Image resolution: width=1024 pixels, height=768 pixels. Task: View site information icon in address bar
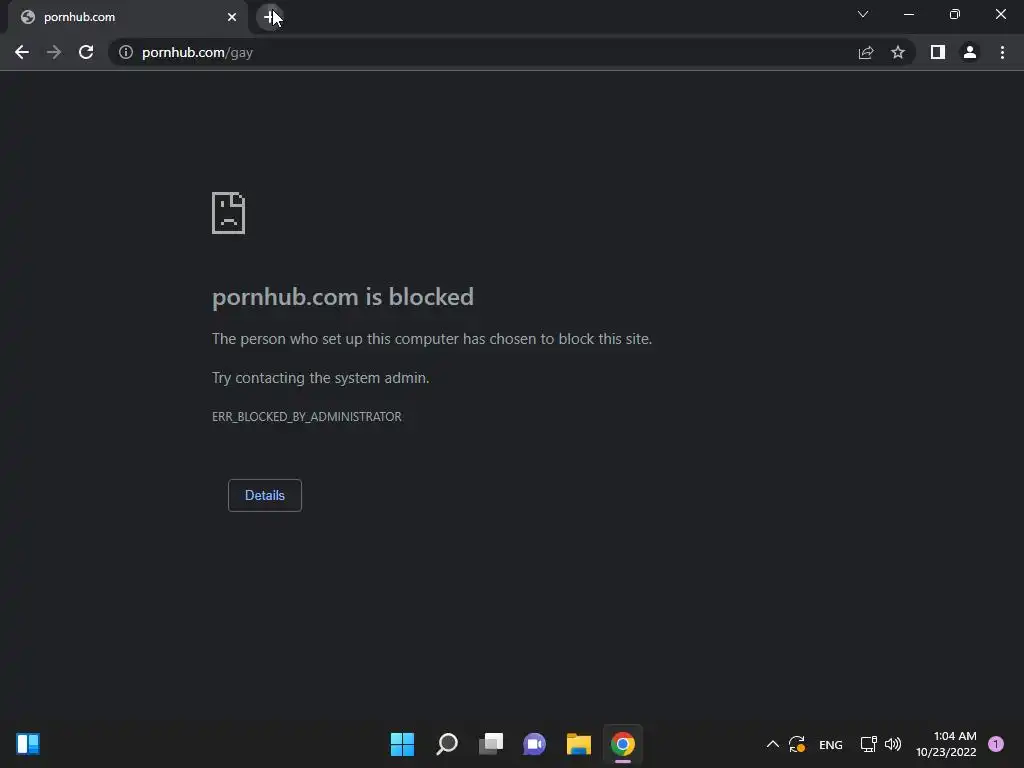point(125,52)
